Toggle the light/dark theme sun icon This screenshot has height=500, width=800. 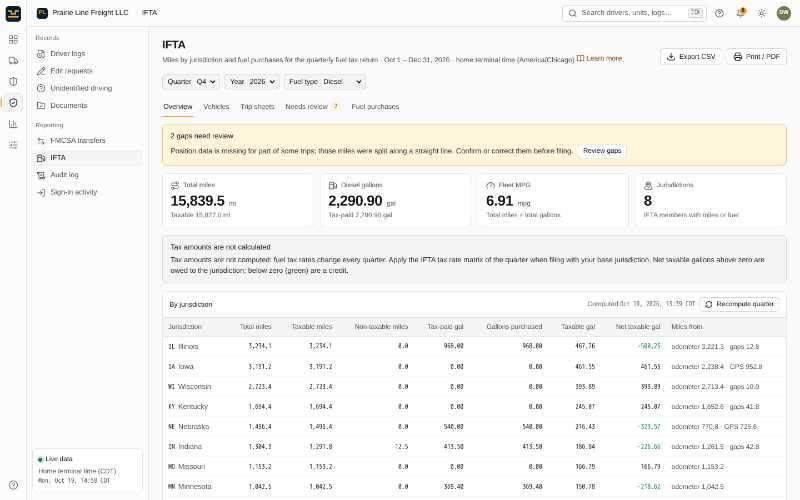point(762,13)
